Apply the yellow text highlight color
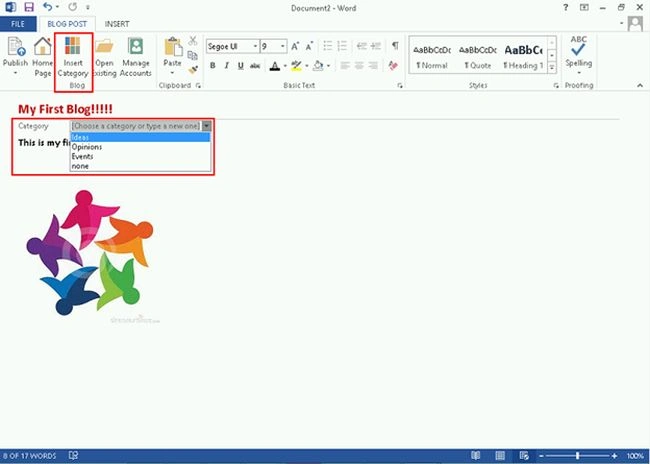Image resolution: width=650 pixels, height=464 pixels. coord(296,66)
